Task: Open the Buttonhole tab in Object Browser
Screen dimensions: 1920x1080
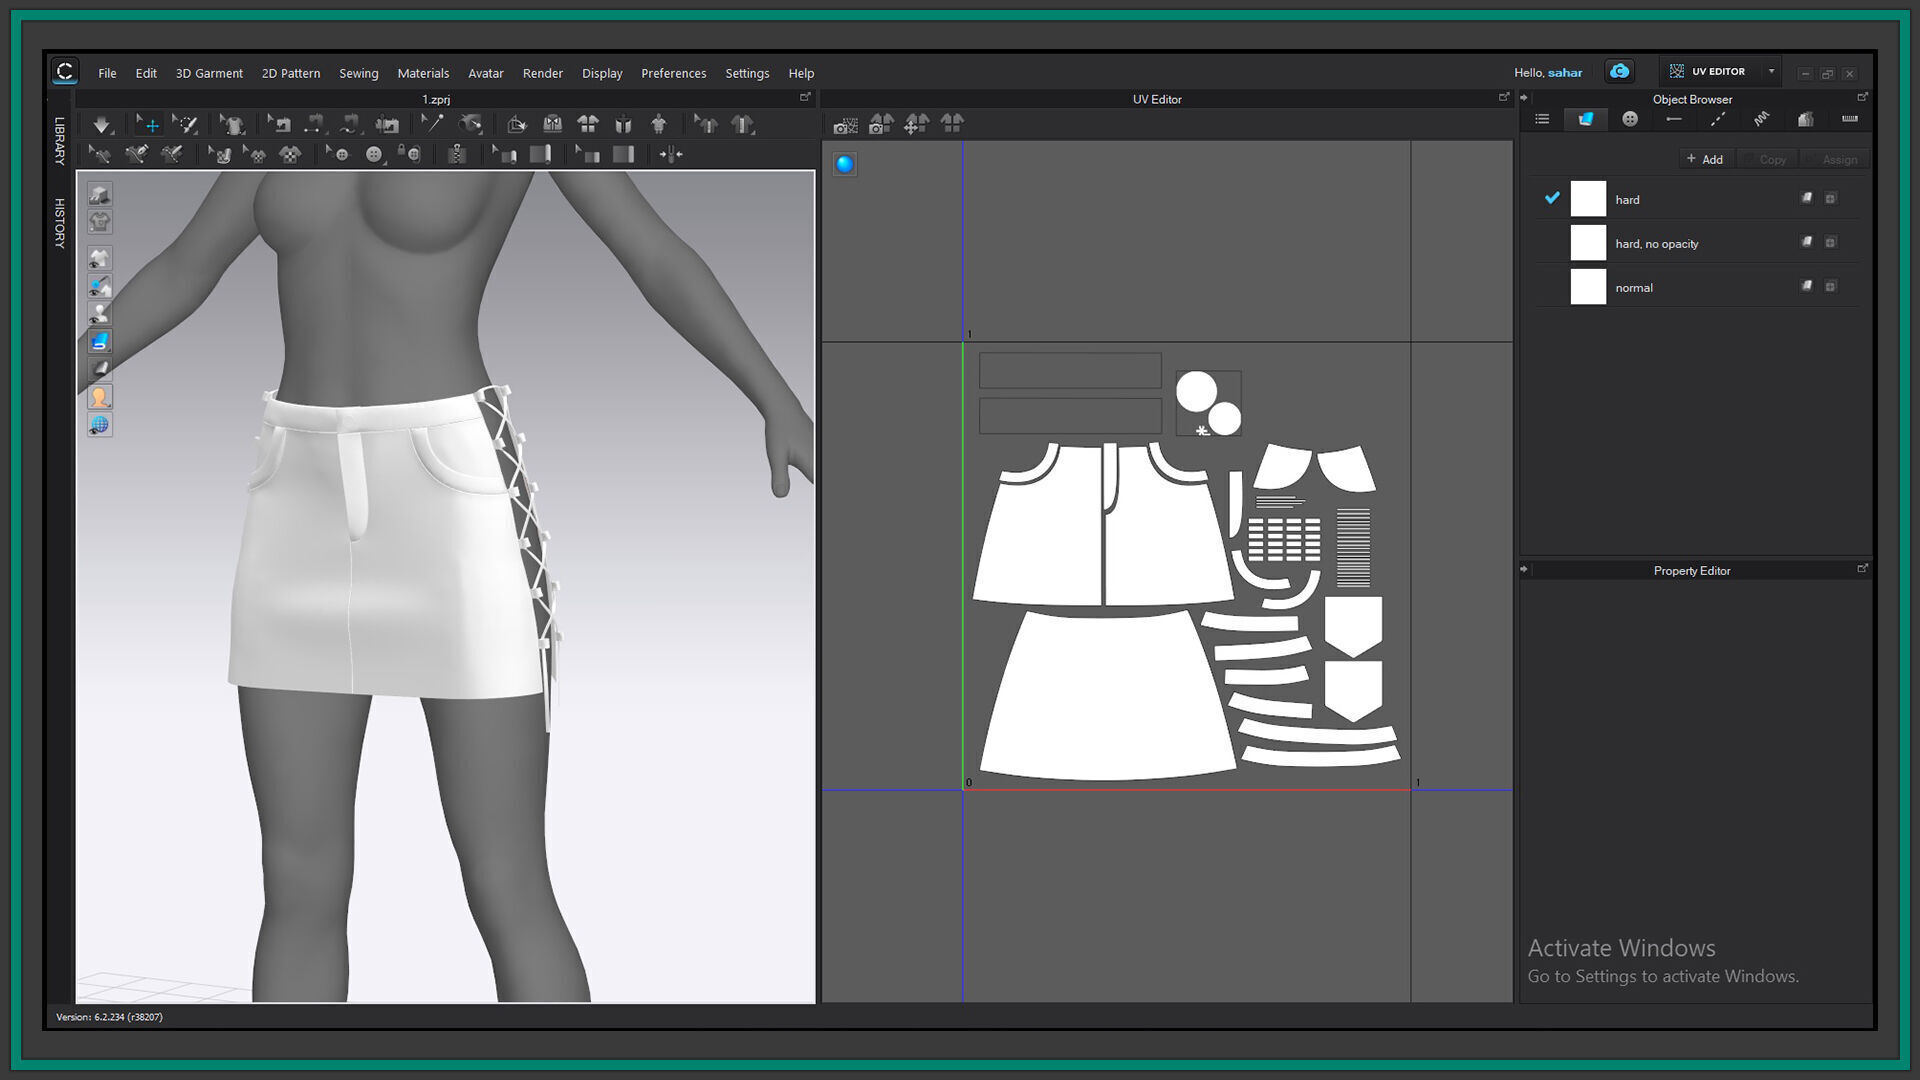Action: tap(1674, 119)
